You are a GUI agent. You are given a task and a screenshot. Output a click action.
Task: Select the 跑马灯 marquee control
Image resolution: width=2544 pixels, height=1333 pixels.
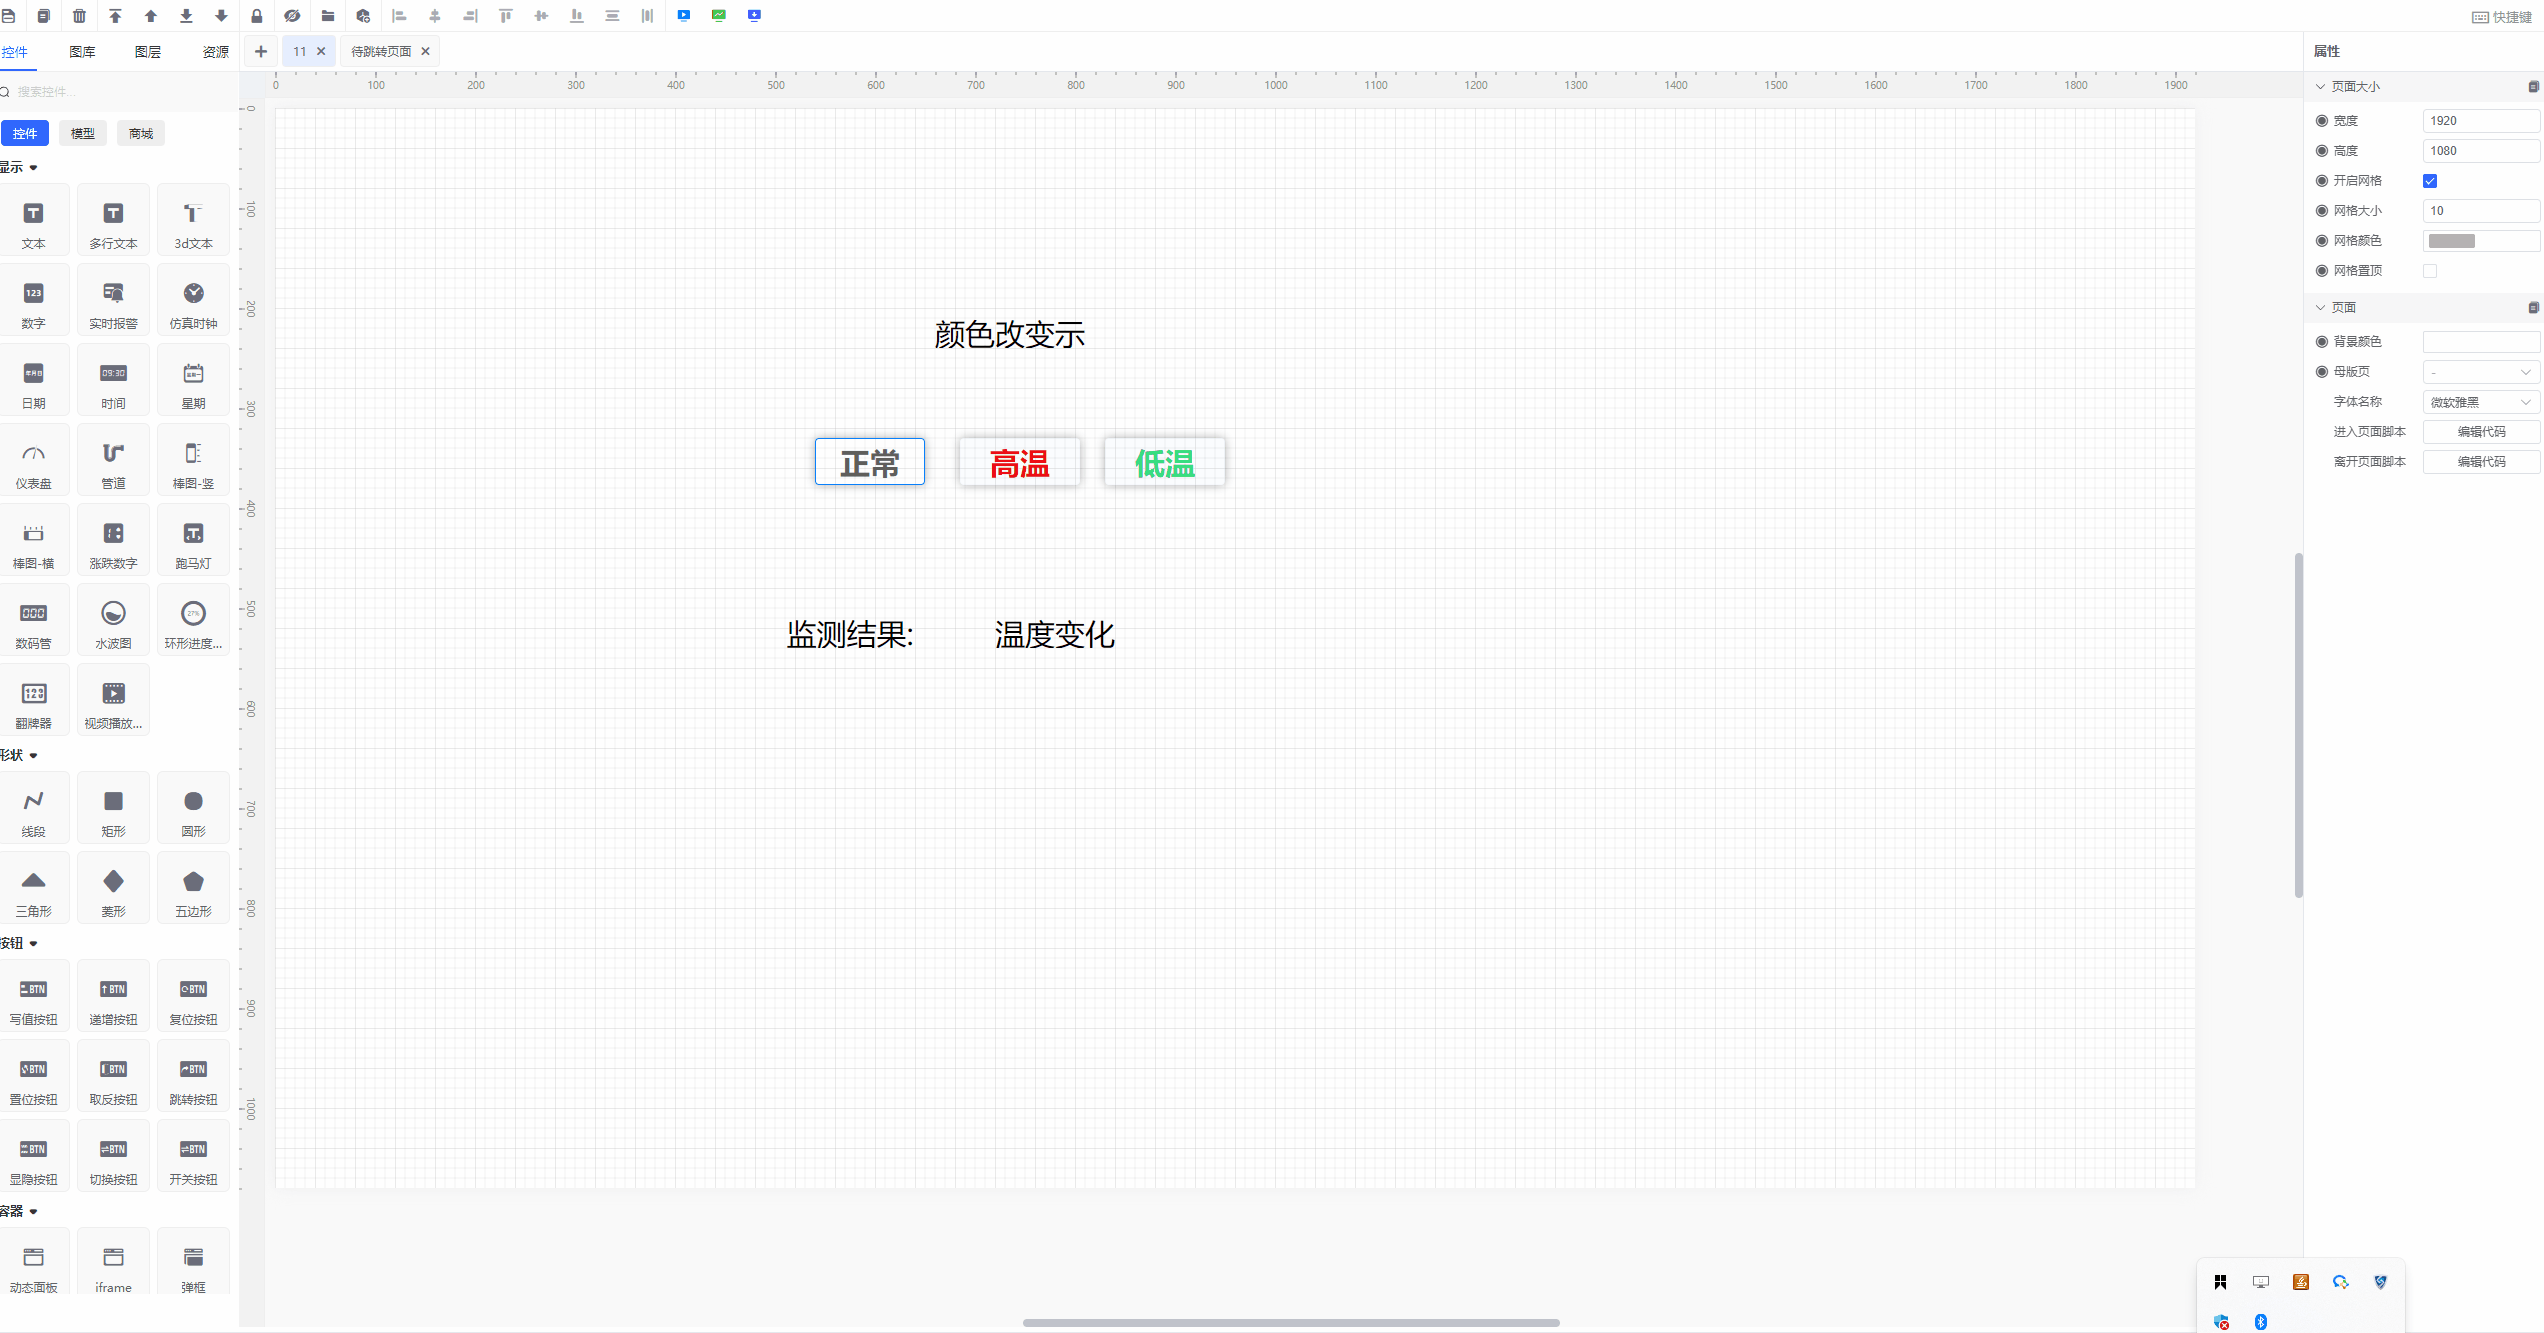[193, 539]
